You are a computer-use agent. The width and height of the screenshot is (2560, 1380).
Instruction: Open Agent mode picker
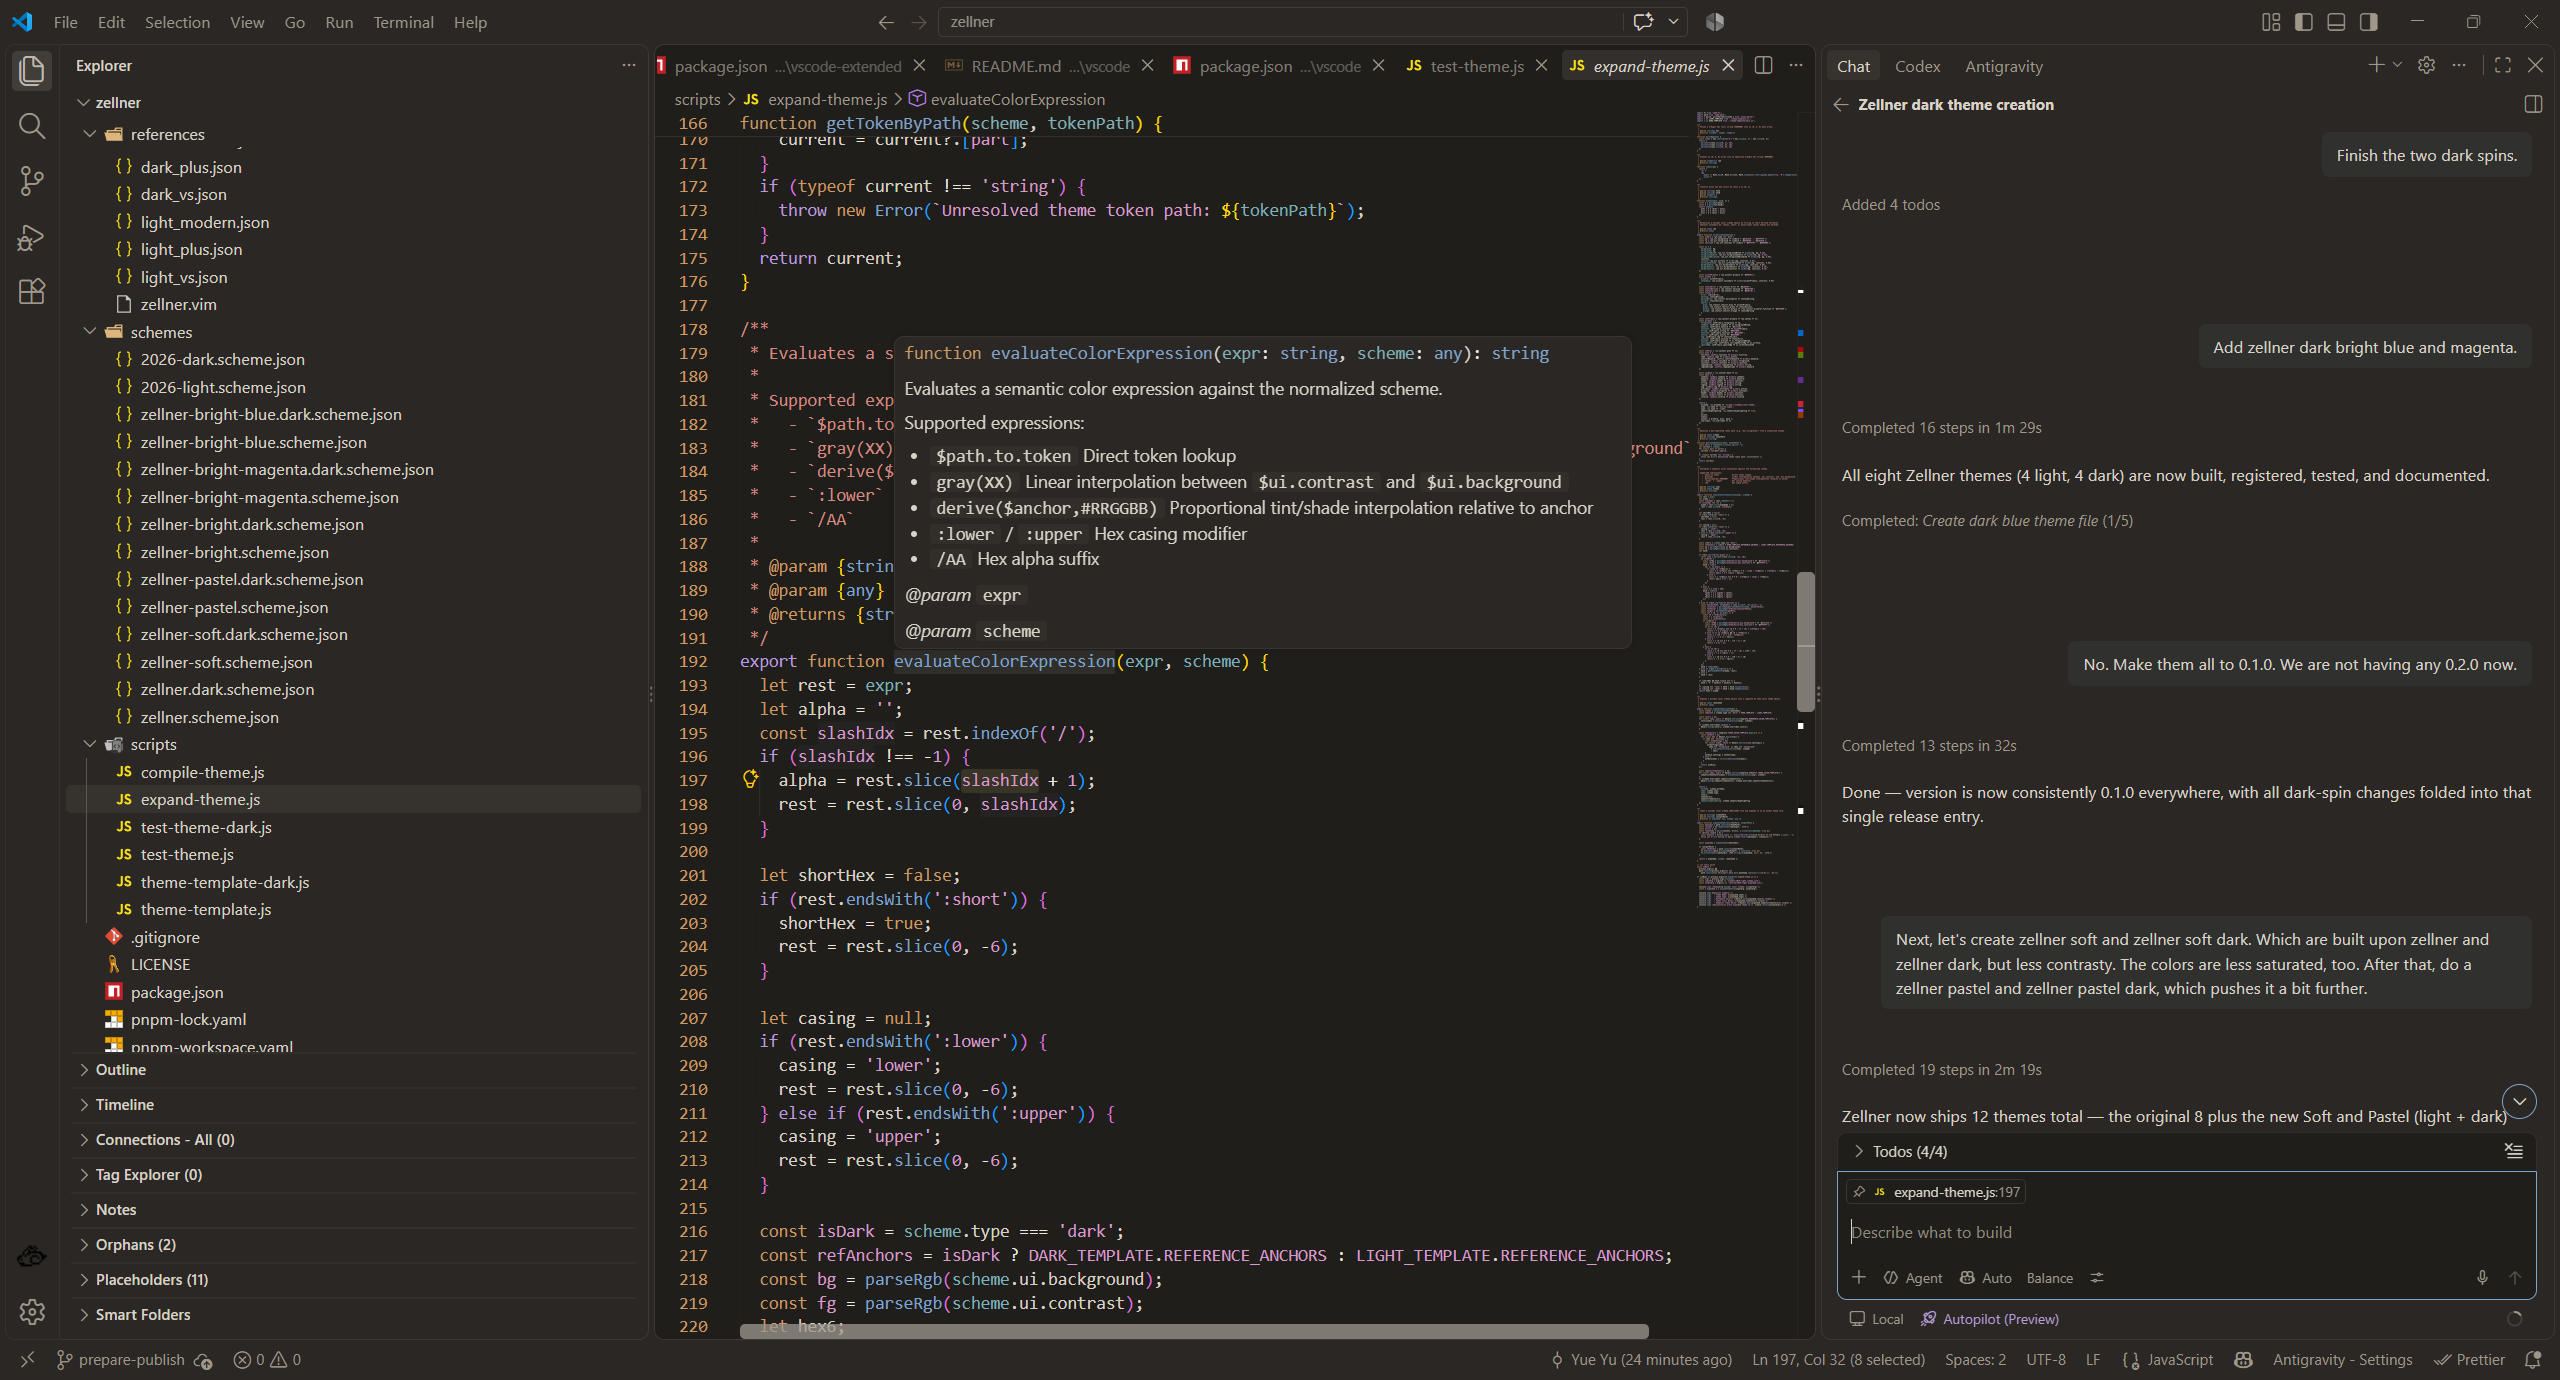[1912, 1277]
